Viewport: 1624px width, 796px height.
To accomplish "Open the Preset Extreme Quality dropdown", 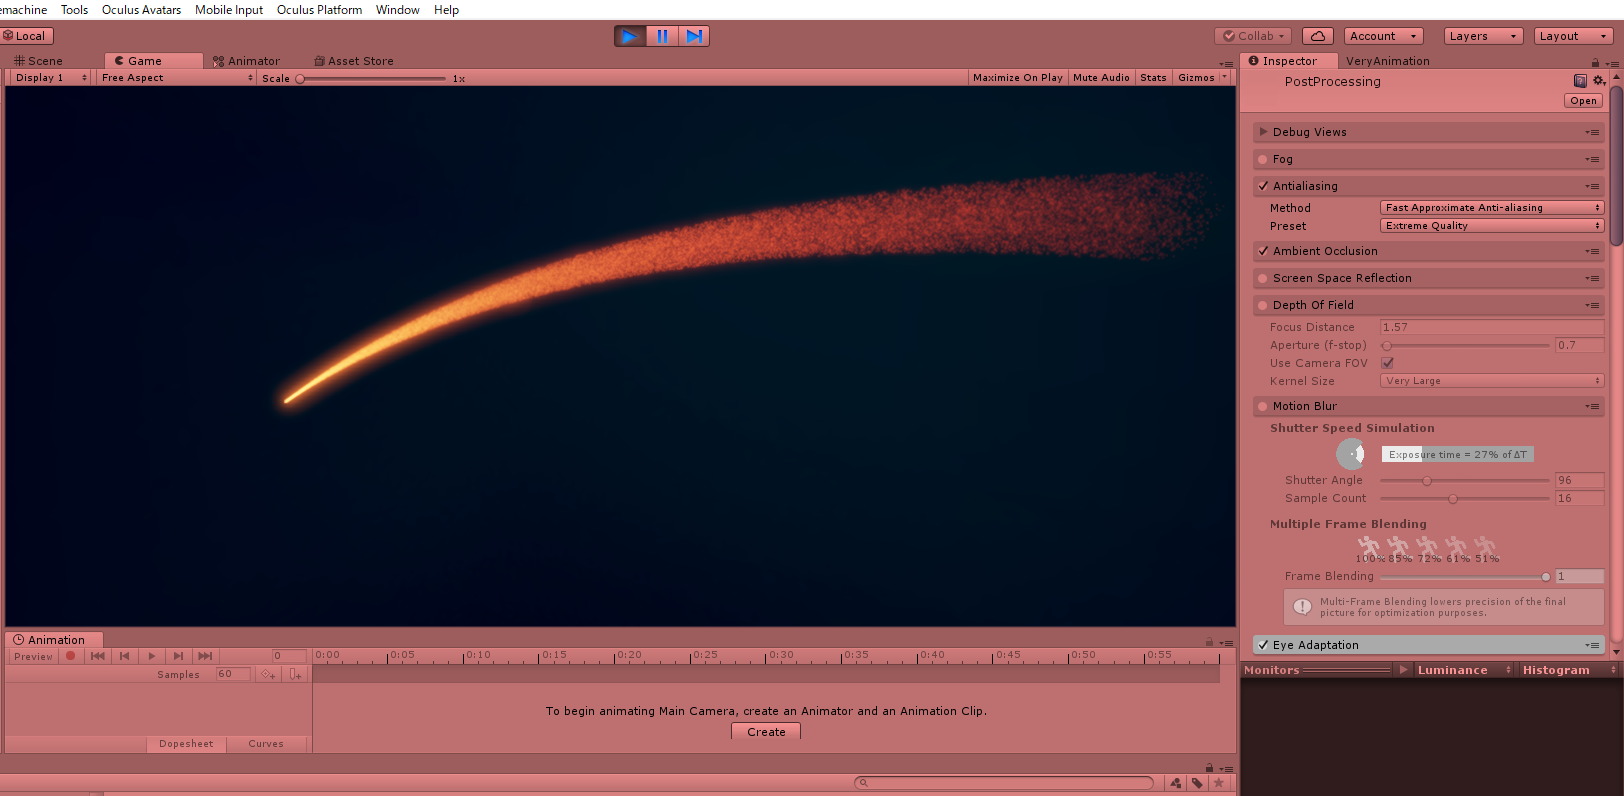I will (1492, 226).
